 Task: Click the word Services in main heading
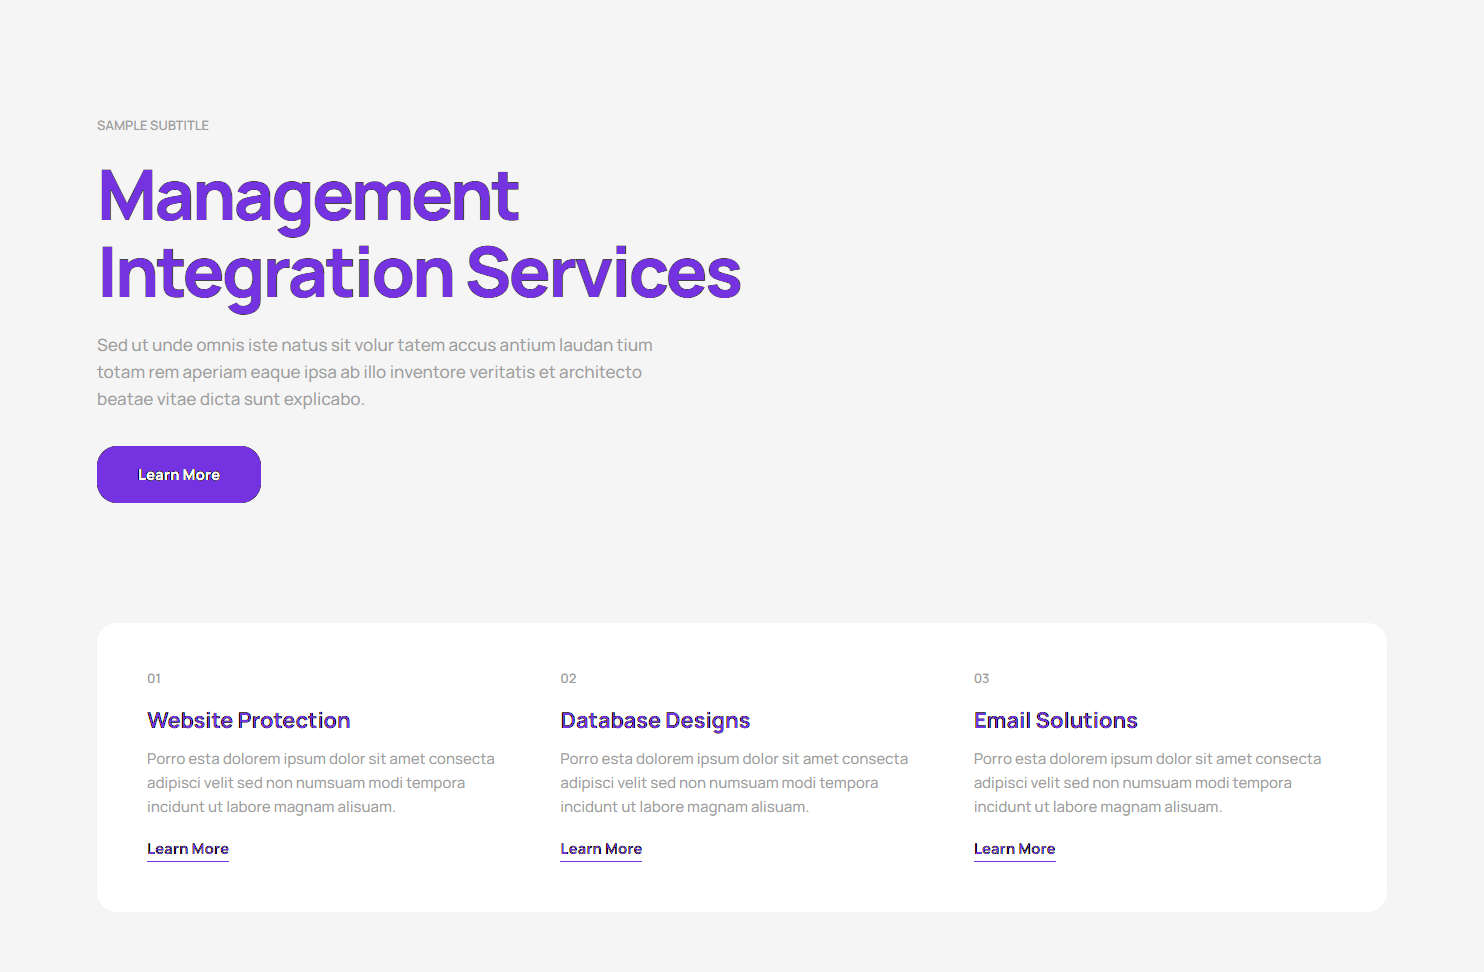coord(603,274)
